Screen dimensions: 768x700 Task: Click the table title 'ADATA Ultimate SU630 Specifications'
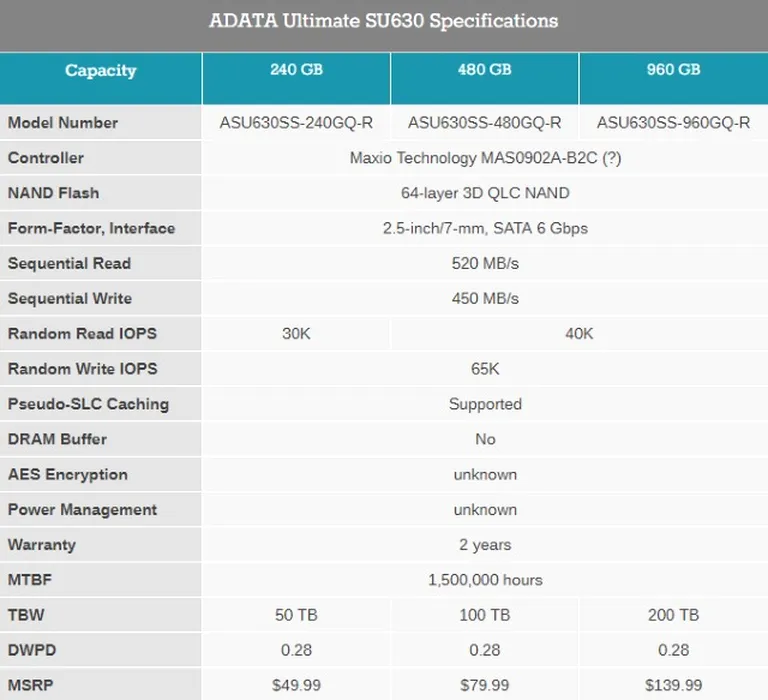coord(384,21)
